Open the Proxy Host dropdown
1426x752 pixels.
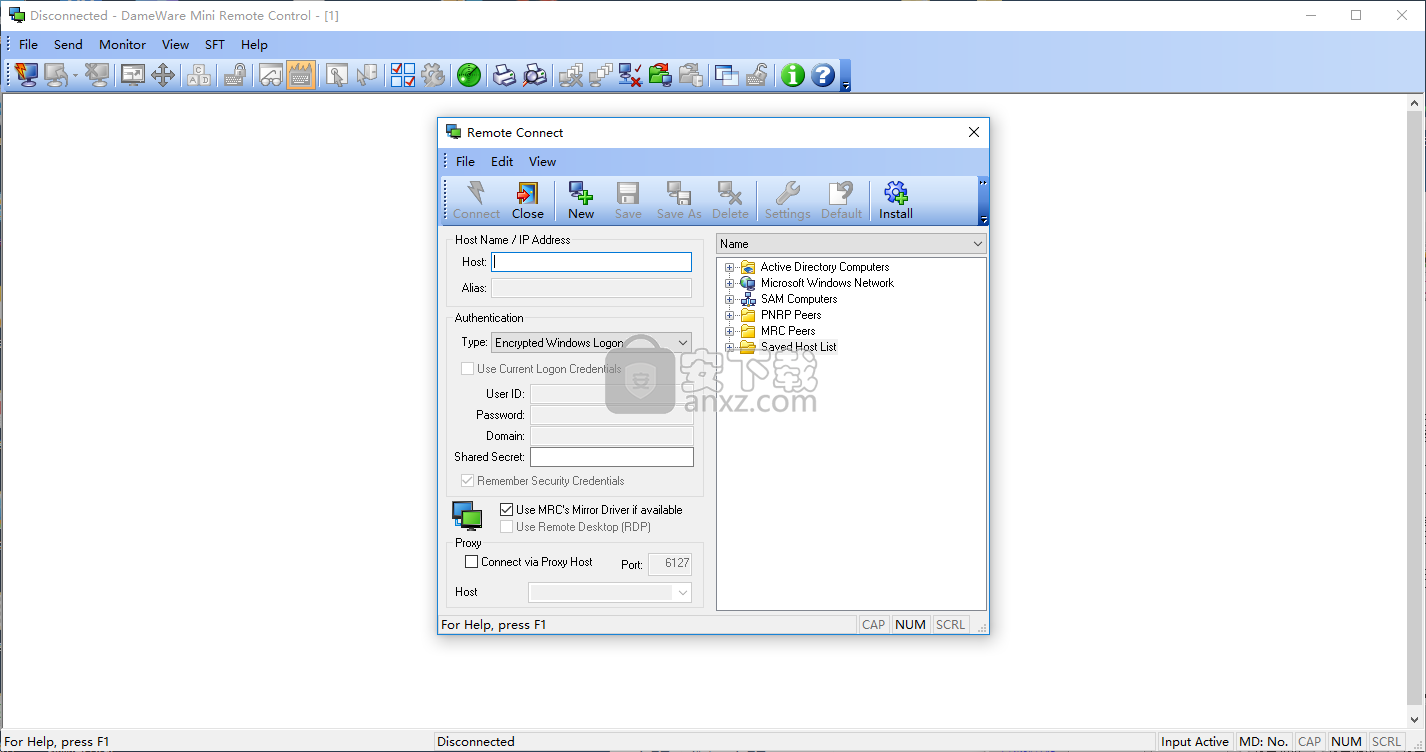(609, 593)
